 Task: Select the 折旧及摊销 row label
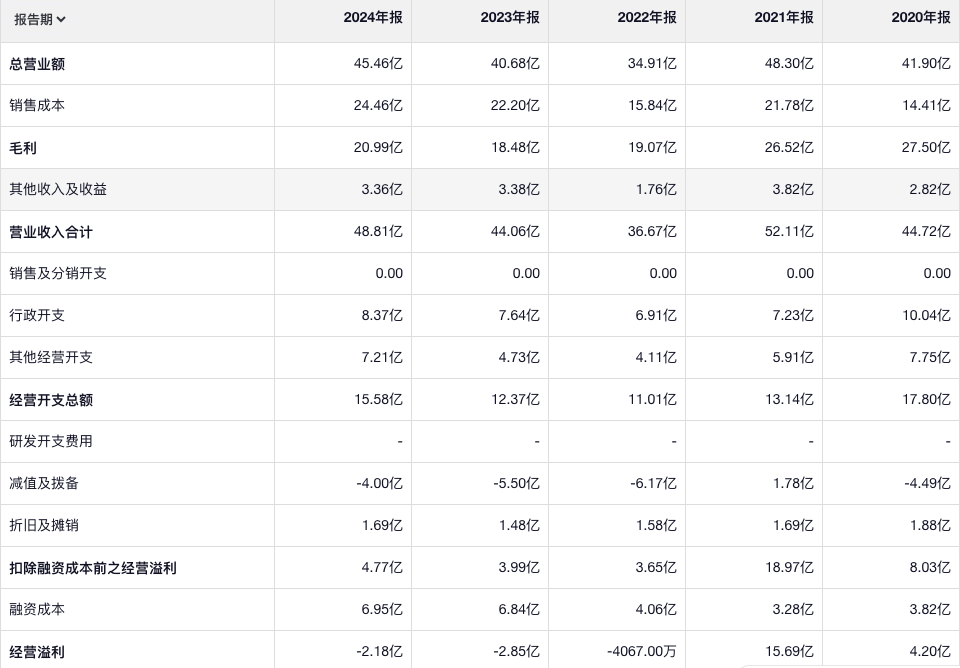click(x=44, y=525)
